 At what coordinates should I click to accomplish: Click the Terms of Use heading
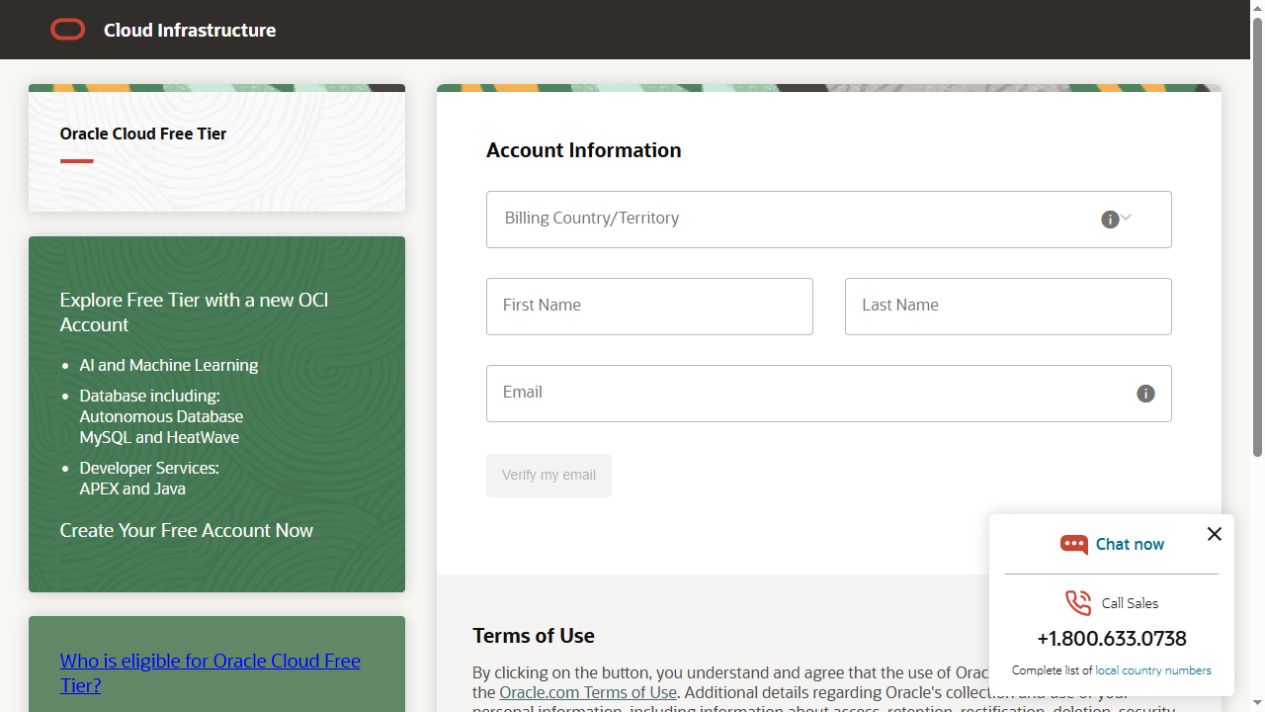coord(533,636)
